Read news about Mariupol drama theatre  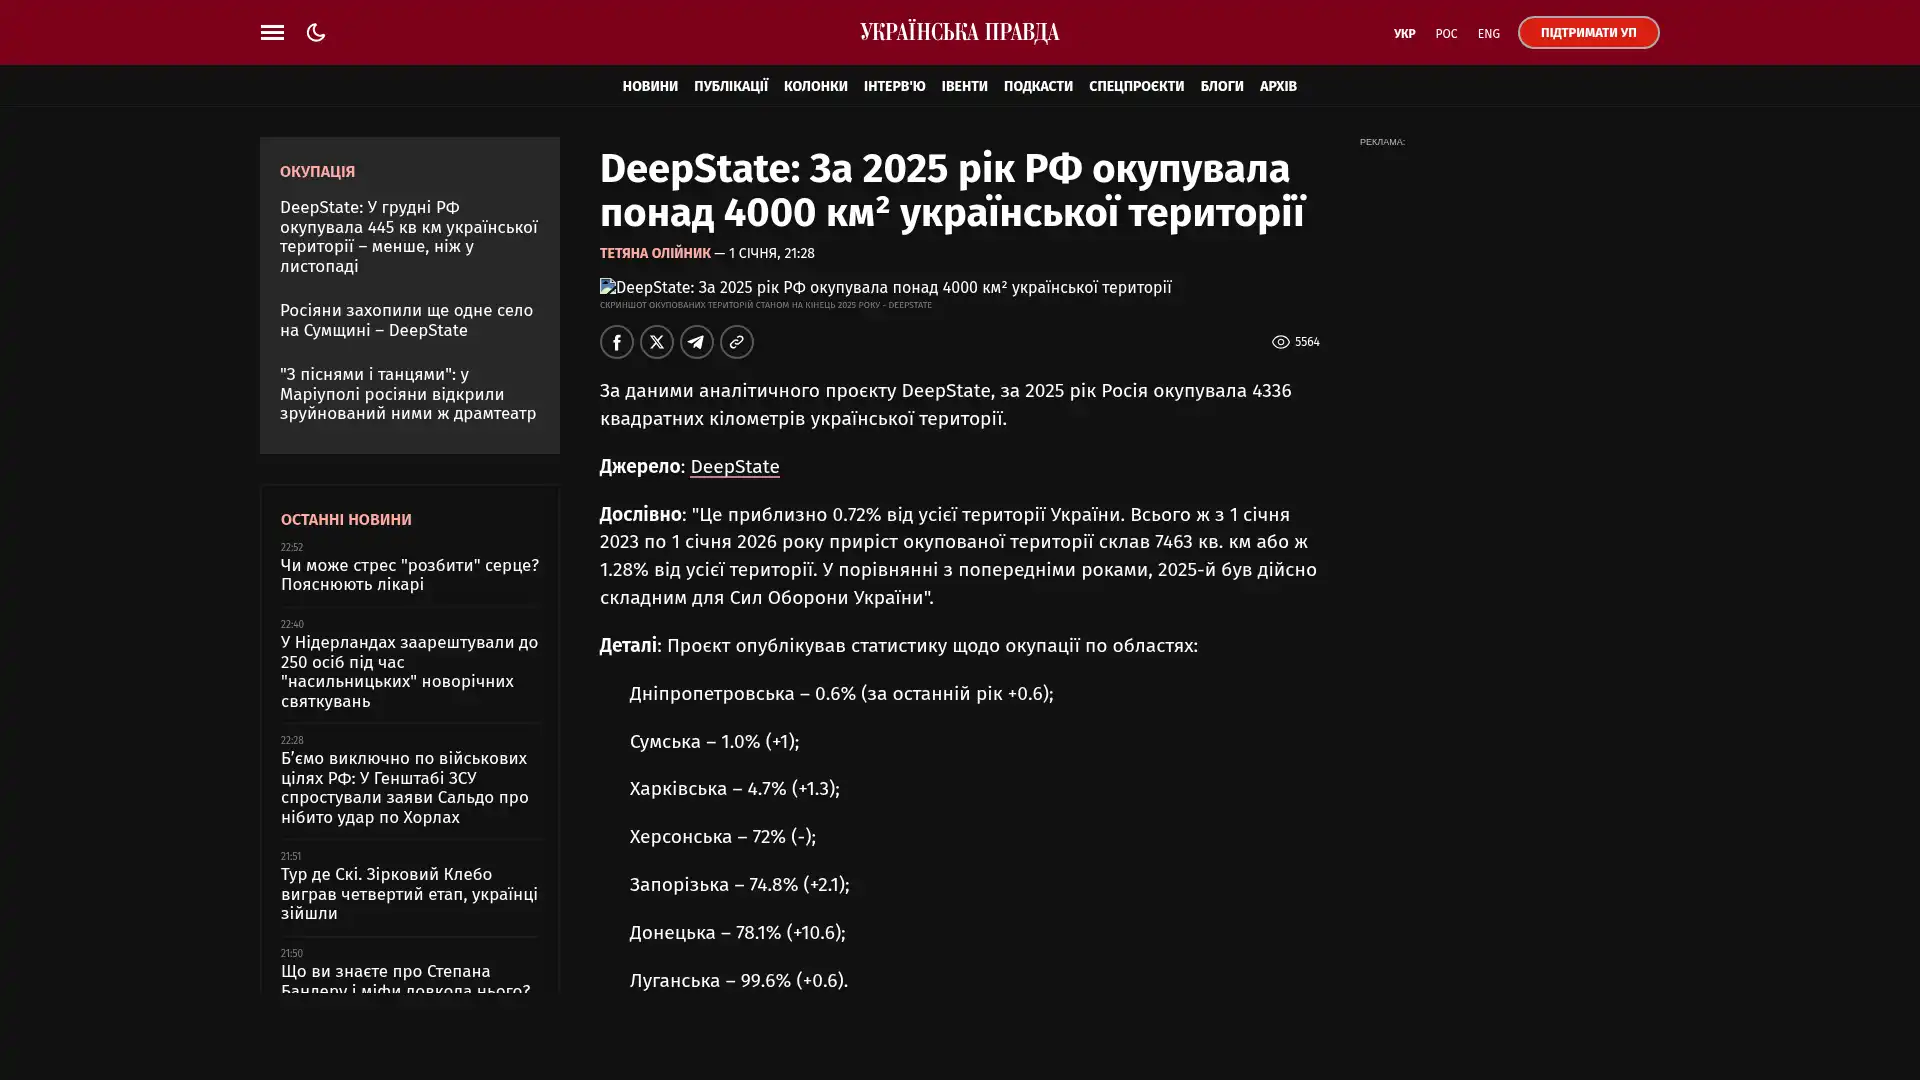(407, 394)
